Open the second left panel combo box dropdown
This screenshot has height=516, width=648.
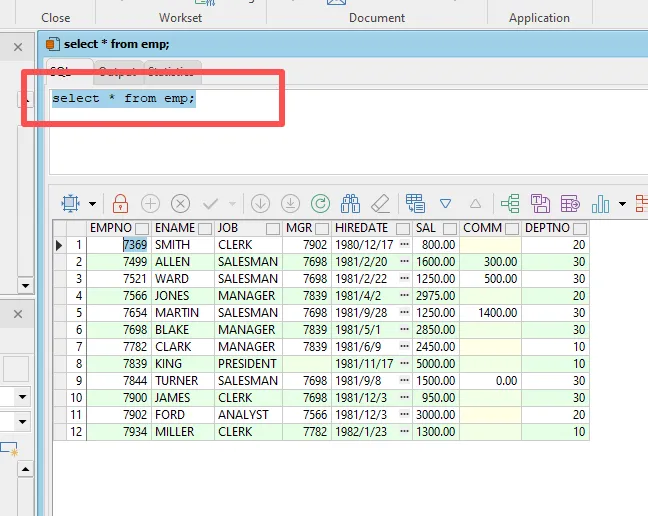click(x=22, y=422)
